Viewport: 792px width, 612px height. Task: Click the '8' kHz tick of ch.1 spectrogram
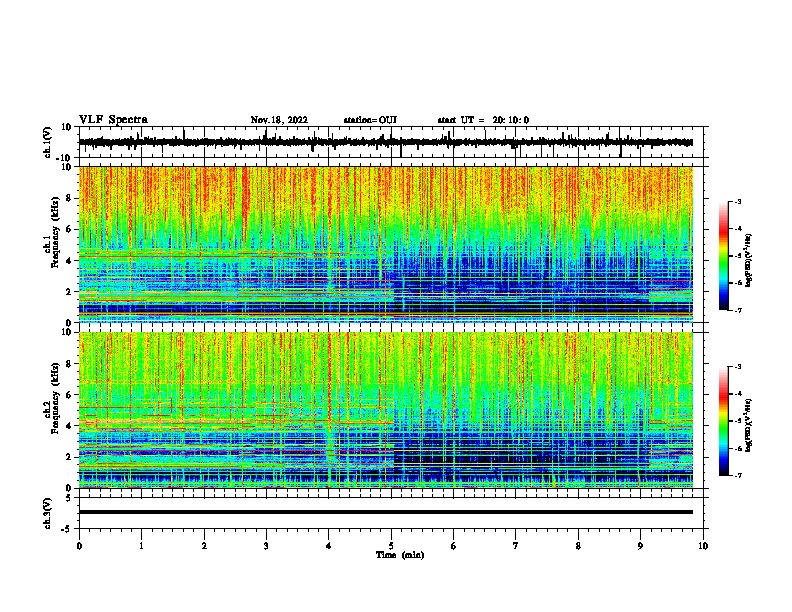[69, 198]
